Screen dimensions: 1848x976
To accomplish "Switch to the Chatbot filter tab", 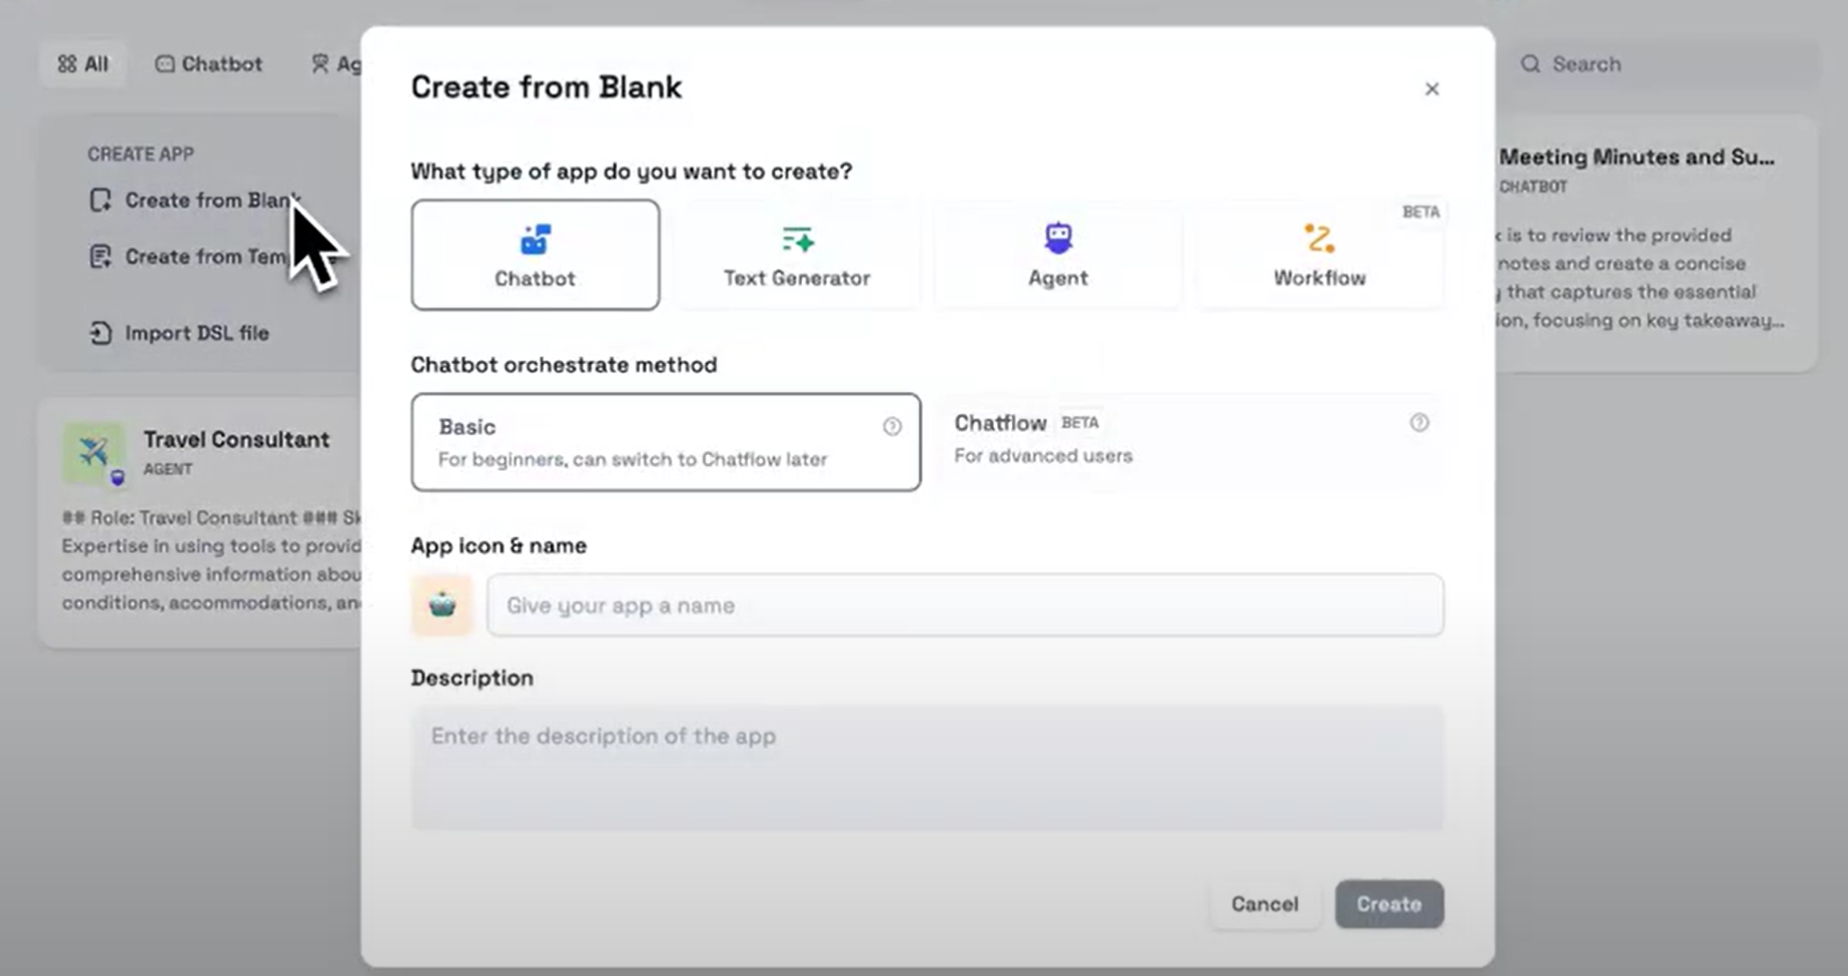I will pos(209,64).
